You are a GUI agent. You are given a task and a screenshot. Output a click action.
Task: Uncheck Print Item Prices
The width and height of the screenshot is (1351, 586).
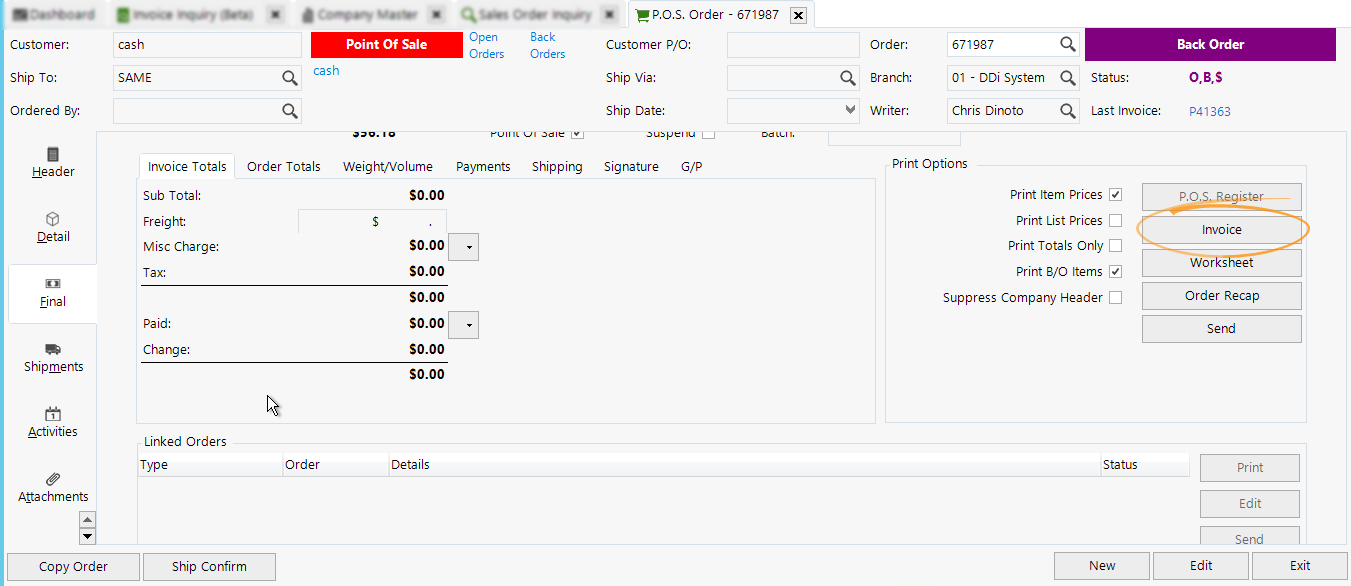click(x=1115, y=194)
